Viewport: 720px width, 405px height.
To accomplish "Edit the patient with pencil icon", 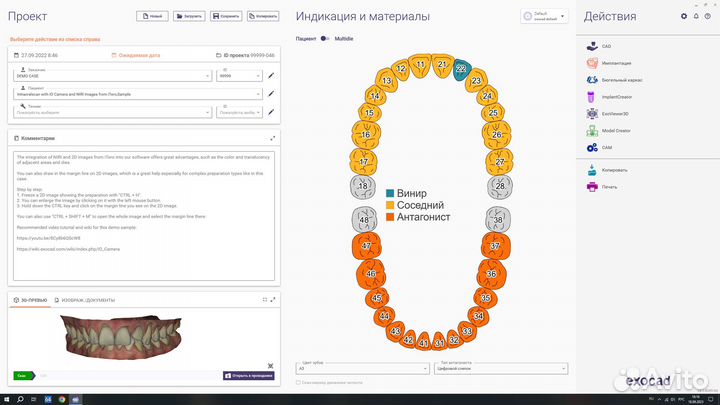I will coord(271,94).
